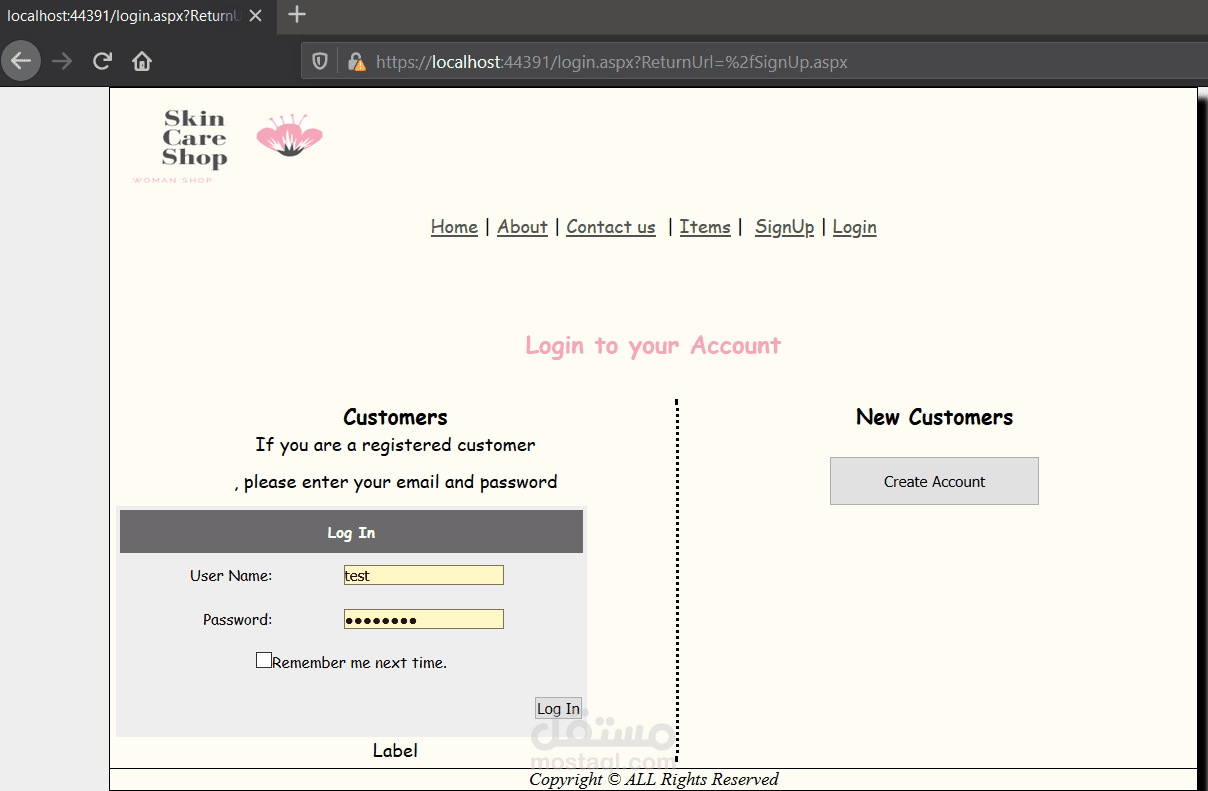Click the tracking protection shield icon
This screenshot has width=1208, height=791.
click(319, 61)
